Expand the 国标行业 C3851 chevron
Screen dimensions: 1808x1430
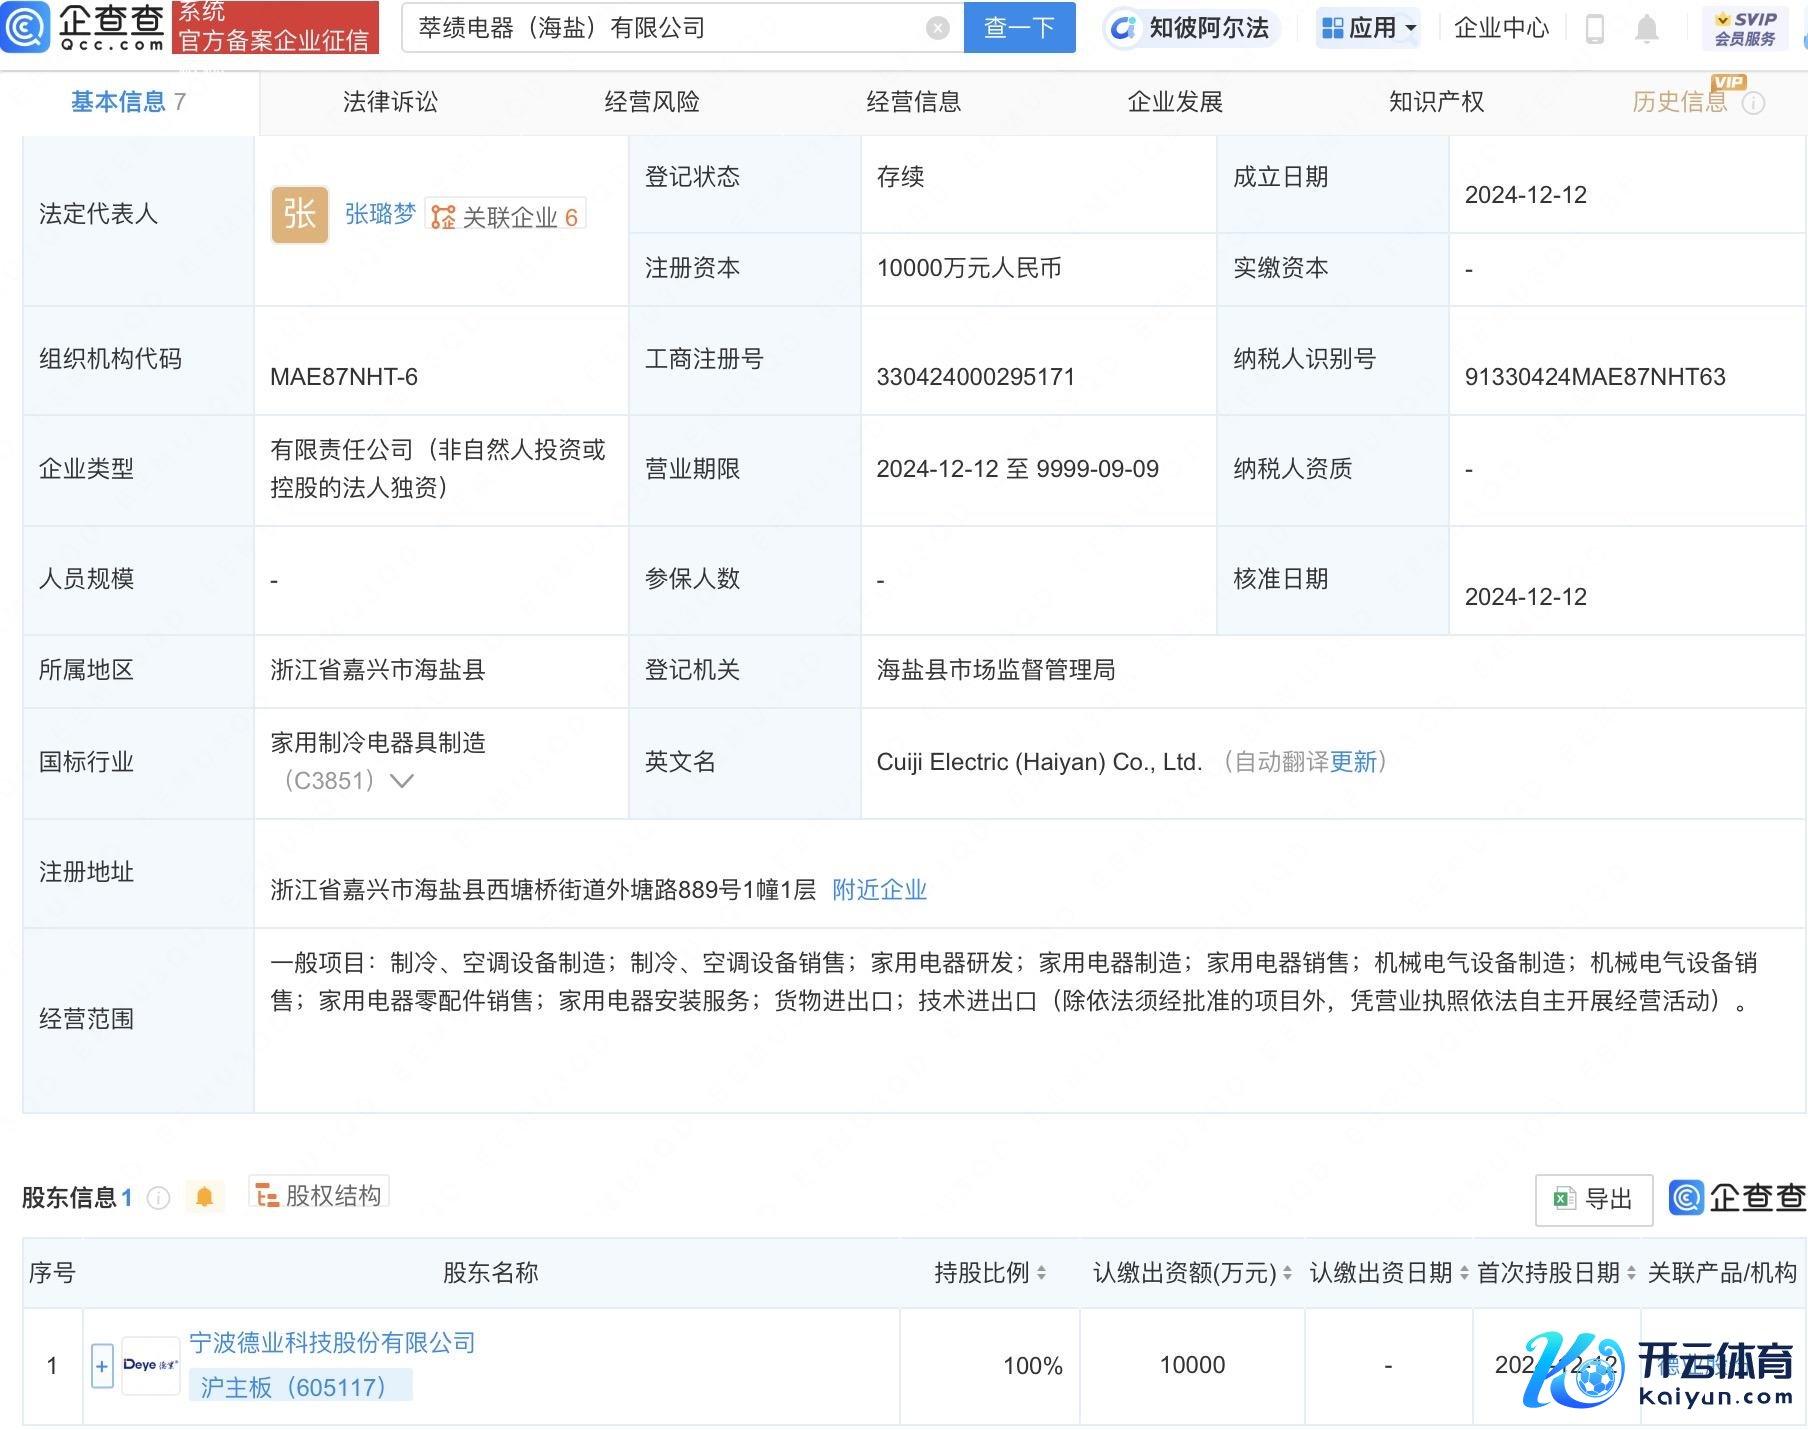tap(402, 781)
